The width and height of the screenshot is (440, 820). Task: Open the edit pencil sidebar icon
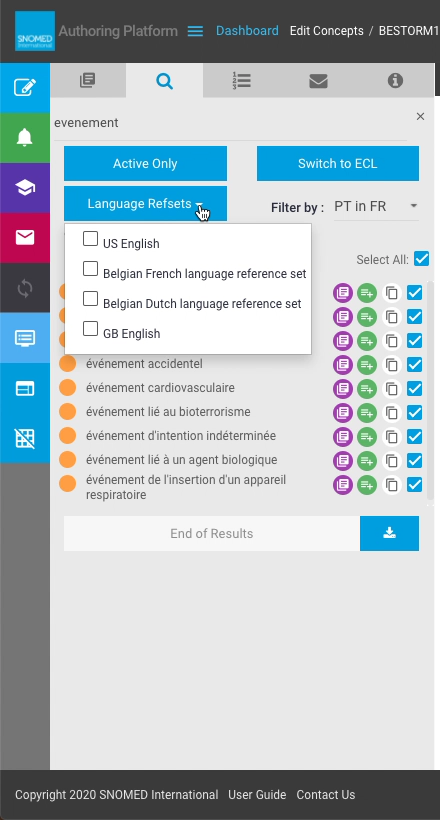click(25, 87)
